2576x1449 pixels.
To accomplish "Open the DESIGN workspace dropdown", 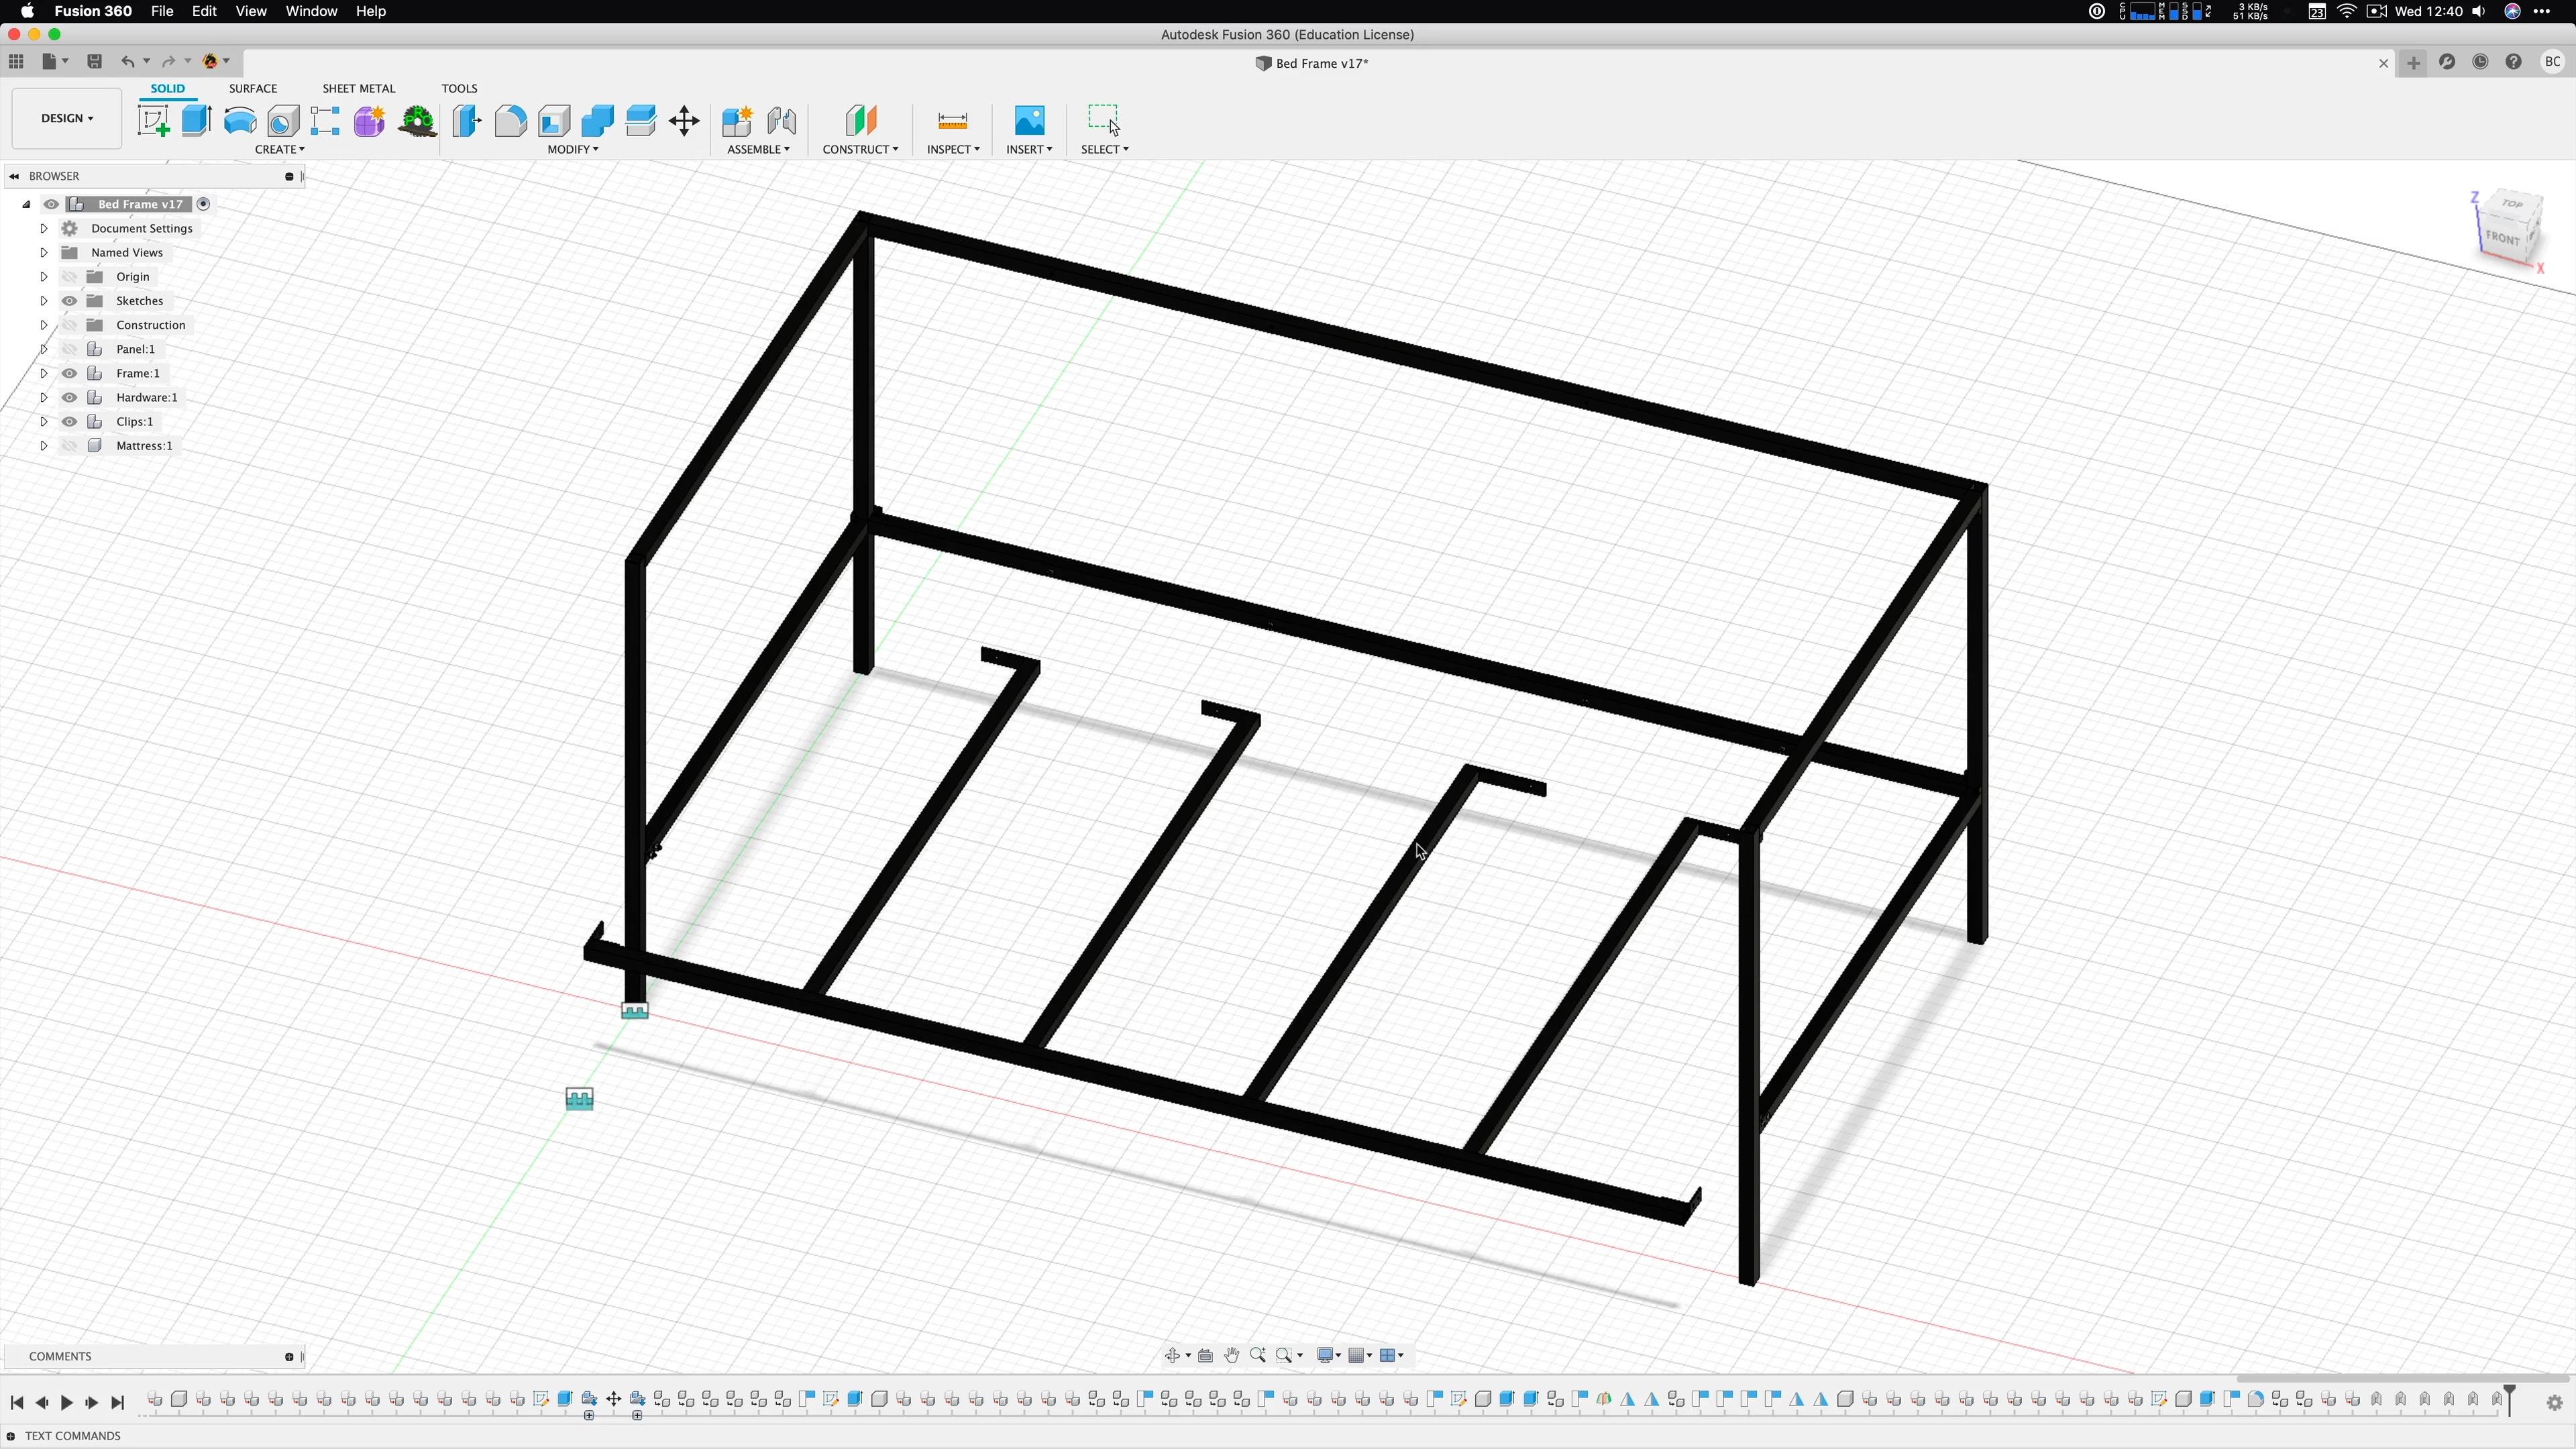I will tap(66, 118).
